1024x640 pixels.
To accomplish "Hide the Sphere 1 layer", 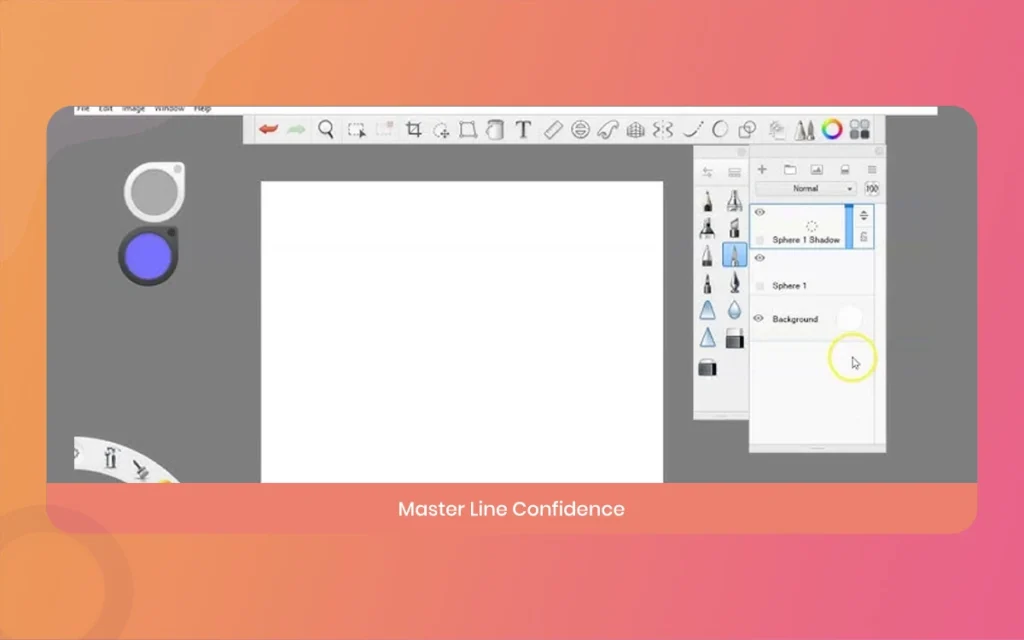I will (x=760, y=258).
